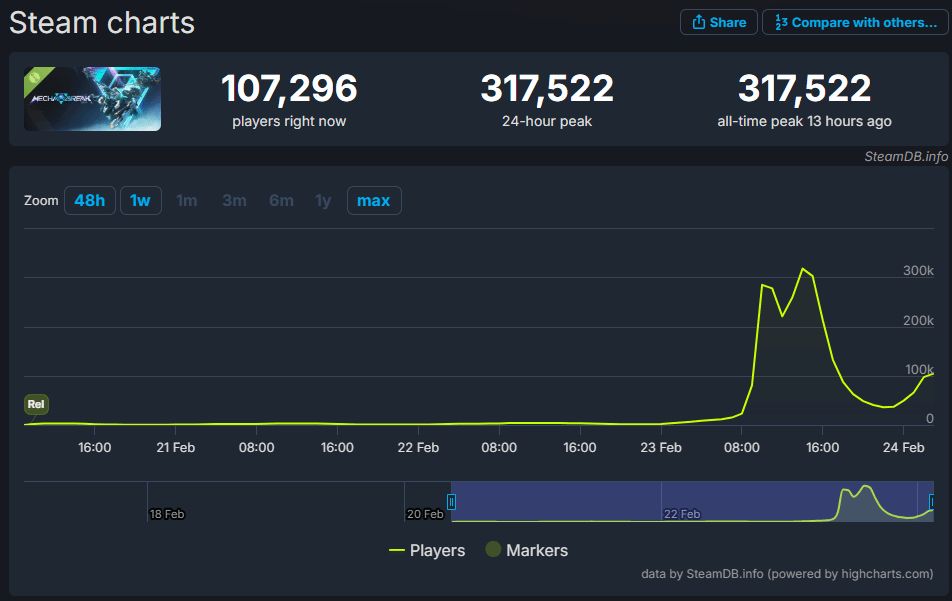The width and height of the screenshot is (952, 601).
Task: Click the 24 Feb x-axis label
Action: (x=903, y=447)
